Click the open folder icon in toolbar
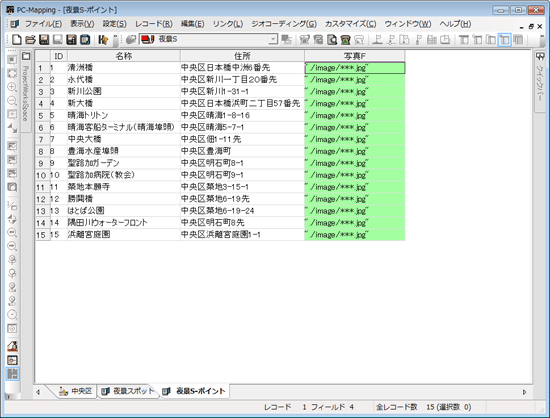Image resolution: width=550 pixels, height=418 pixels. pos(30,40)
